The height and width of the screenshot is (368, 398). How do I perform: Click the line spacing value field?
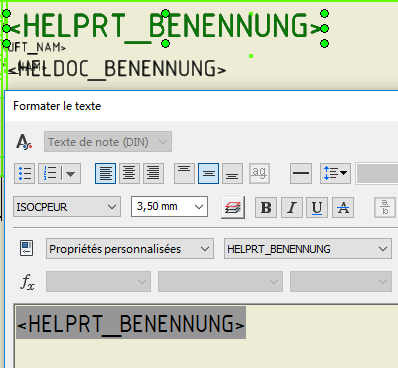tap(377, 173)
